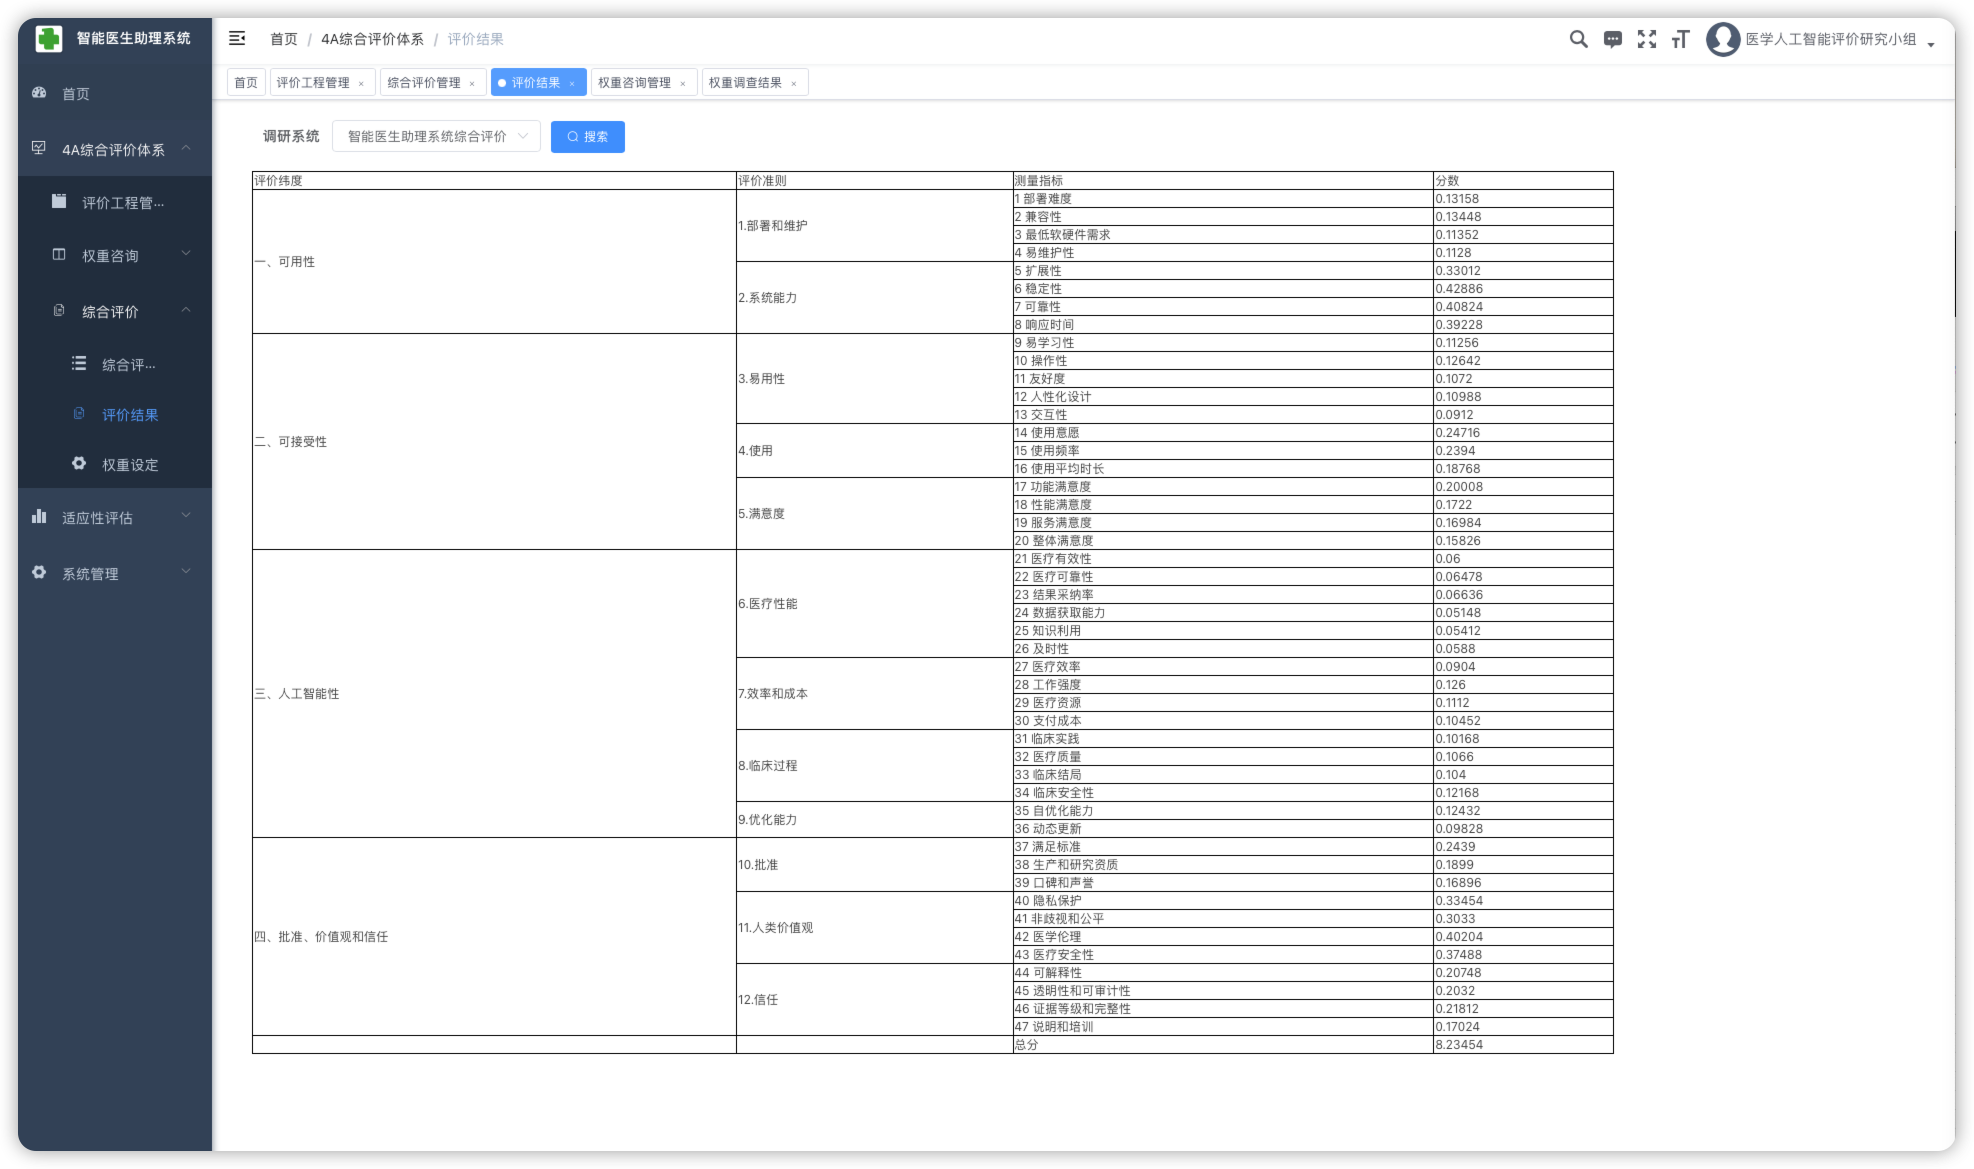Click the 三、人工智能性 dimension cell
This screenshot has width=1974, height=1169.
point(494,694)
